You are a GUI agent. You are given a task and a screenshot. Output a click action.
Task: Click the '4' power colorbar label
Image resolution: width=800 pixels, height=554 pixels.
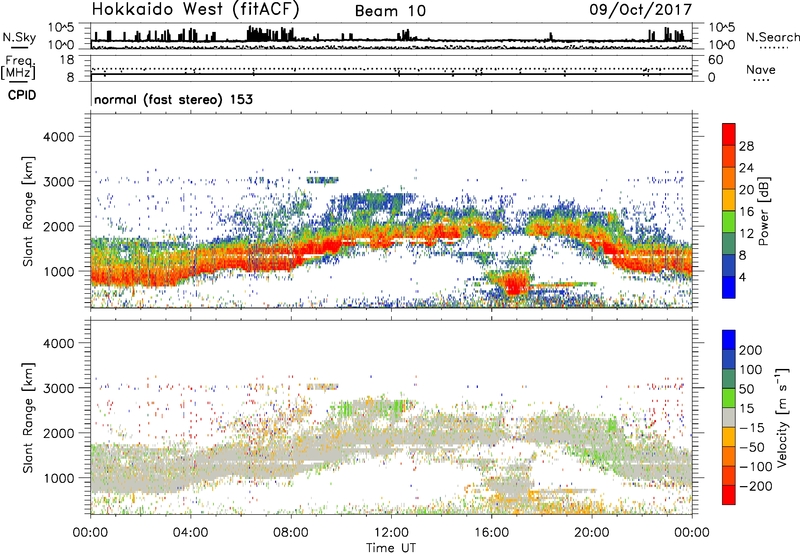pos(742,278)
